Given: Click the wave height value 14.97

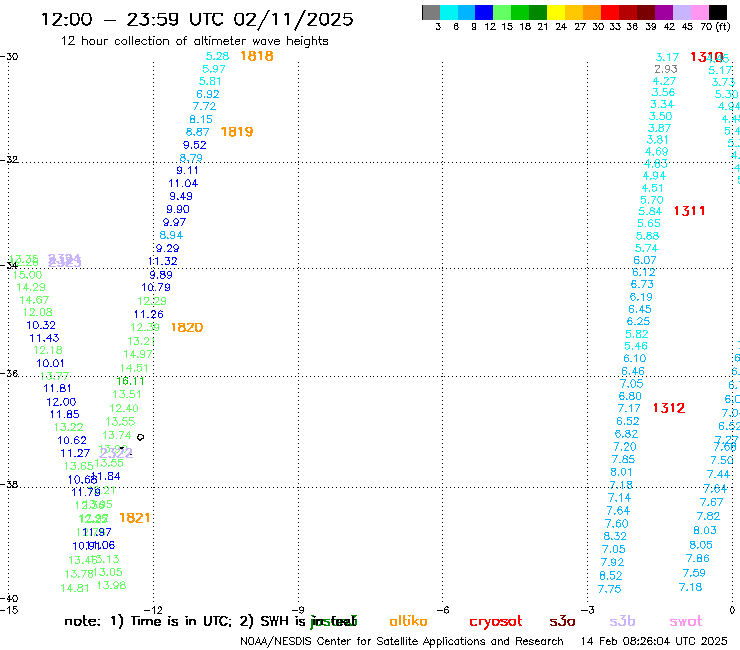Looking at the screenshot, I should point(138,354).
